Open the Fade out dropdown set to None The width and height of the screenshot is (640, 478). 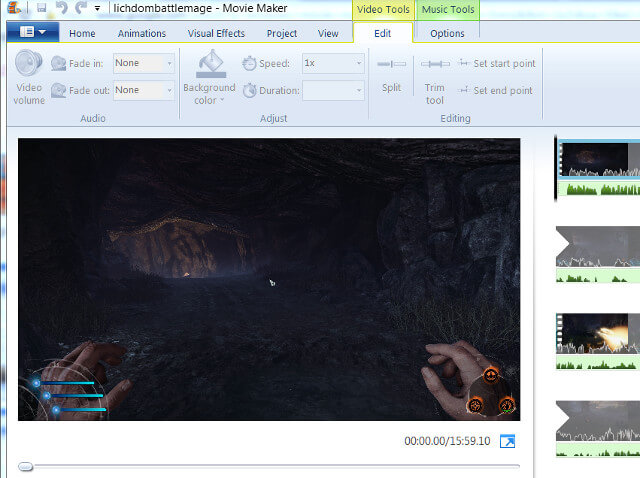[x=144, y=90]
